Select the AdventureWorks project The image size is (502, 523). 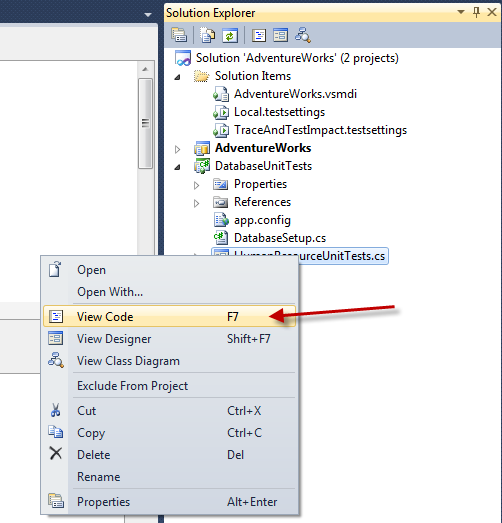coord(263,148)
